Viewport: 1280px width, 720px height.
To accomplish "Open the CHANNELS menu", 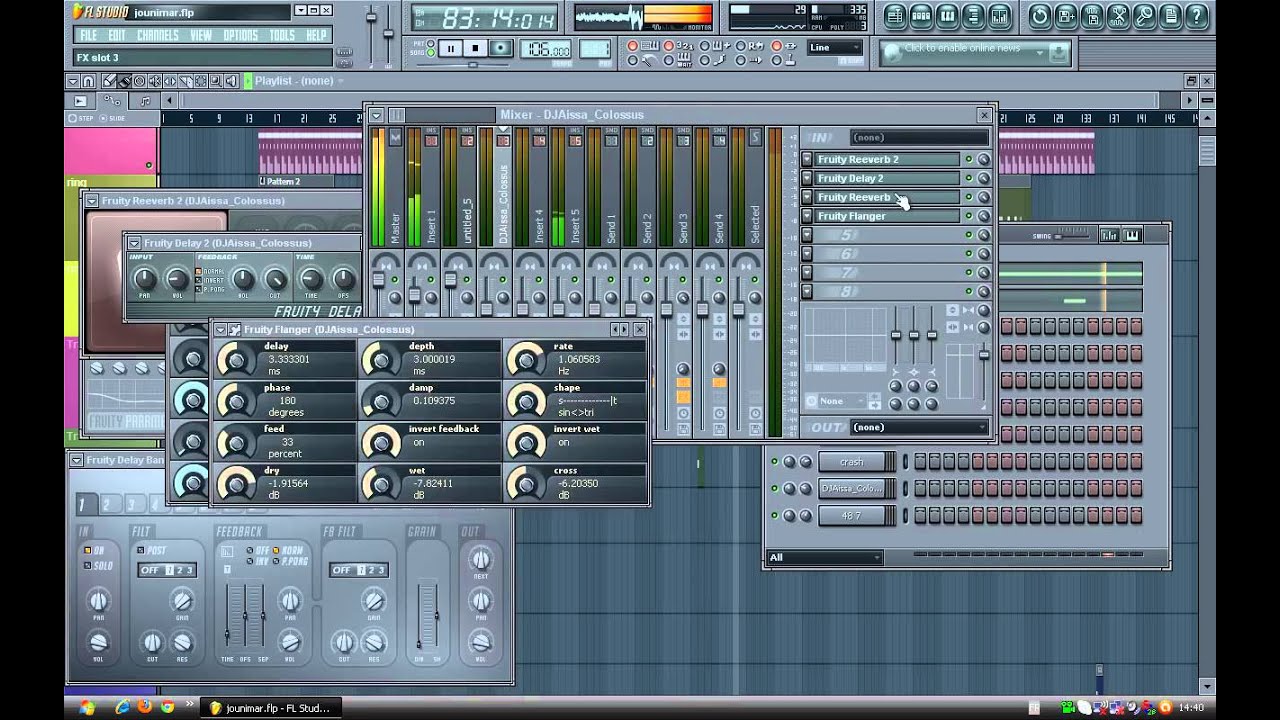I will [158, 35].
